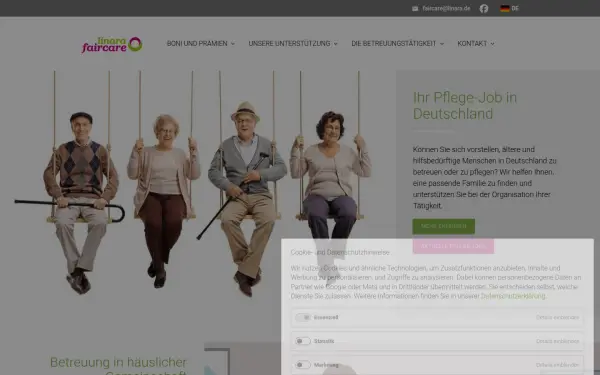Screen dimensions: 600x375
Task: Select DE language label
Action: [515, 8]
